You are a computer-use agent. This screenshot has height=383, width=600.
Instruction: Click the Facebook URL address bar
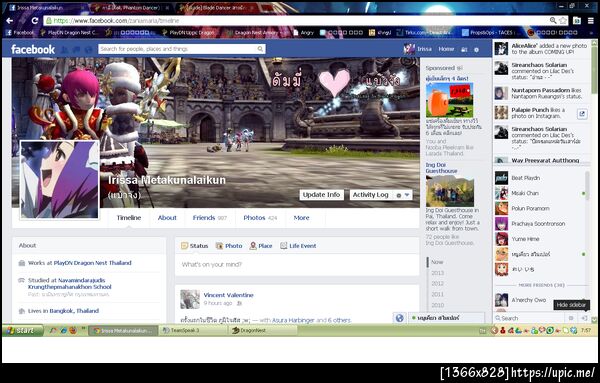click(297, 21)
